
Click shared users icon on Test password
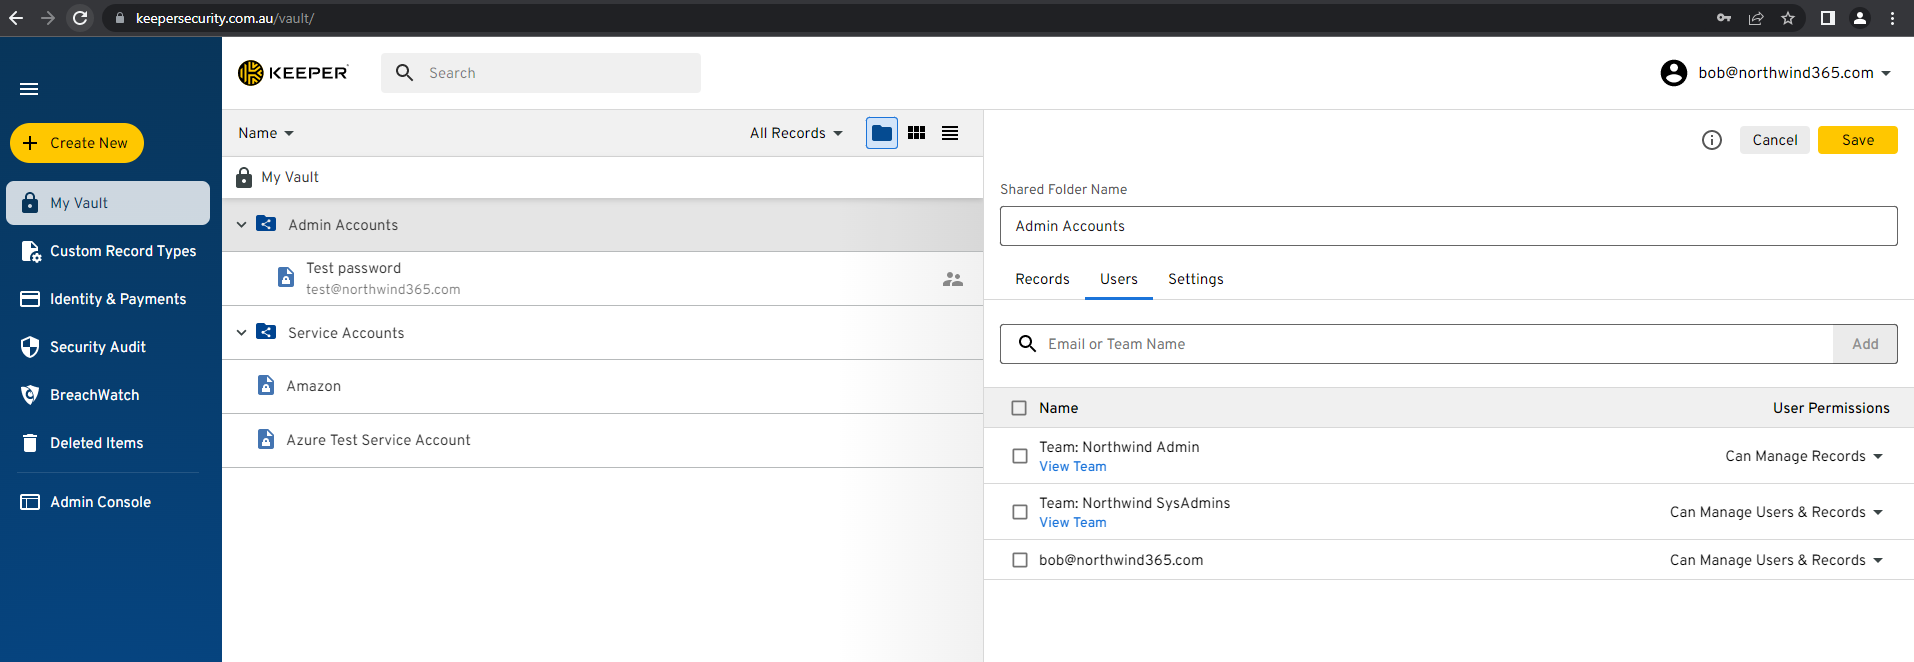coord(952,279)
